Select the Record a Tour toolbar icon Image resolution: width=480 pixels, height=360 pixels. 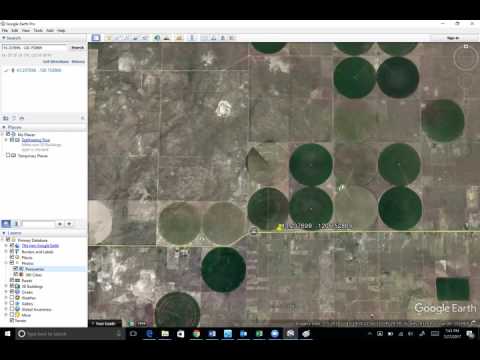pyautogui.click(x=145, y=38)
